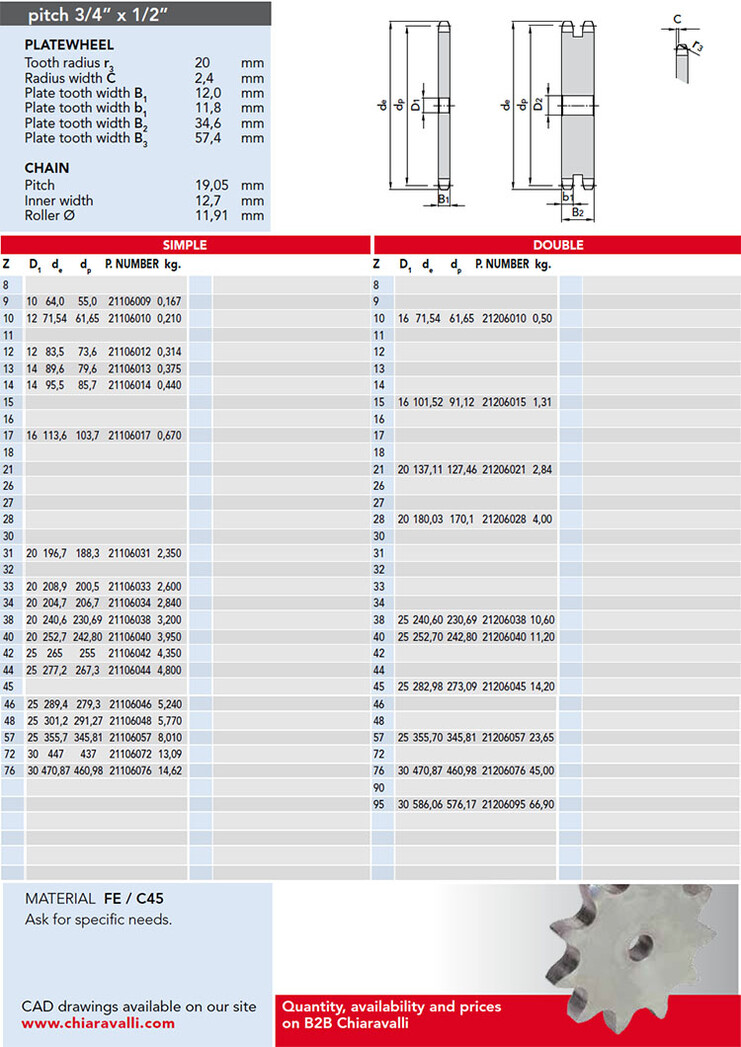The height and width of the screenshot is (1047, 741).
Task: Select the CHAIN heading
Action: (47, 168)
